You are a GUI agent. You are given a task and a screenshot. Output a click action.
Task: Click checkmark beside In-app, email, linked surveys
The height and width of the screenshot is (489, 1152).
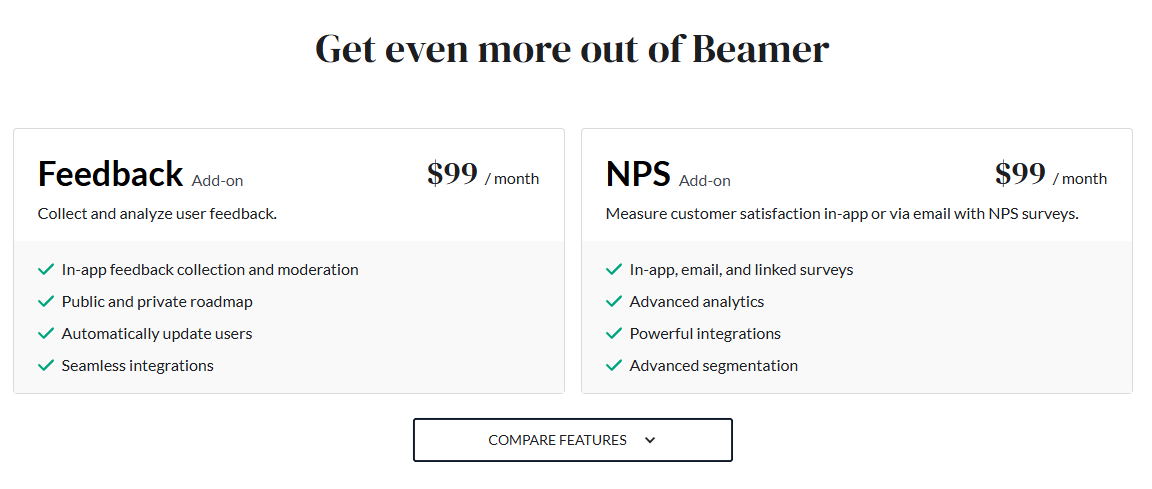[613, 269]
